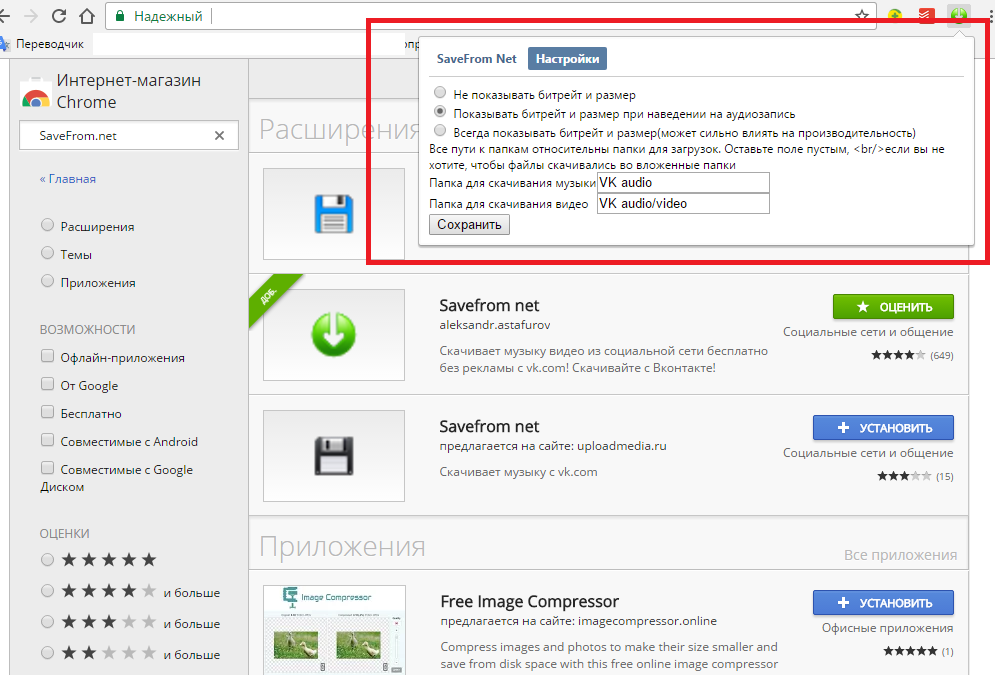Open the red extension icon in toolbar

(x=926, y=15)
